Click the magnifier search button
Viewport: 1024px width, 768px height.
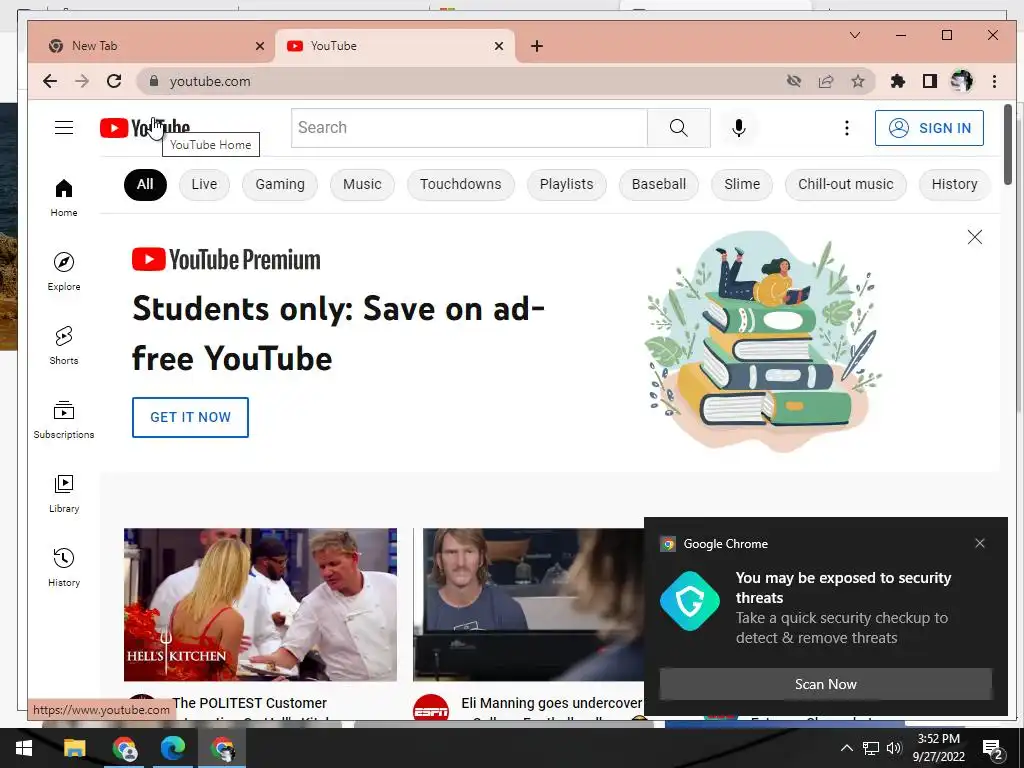pos(679,127)
